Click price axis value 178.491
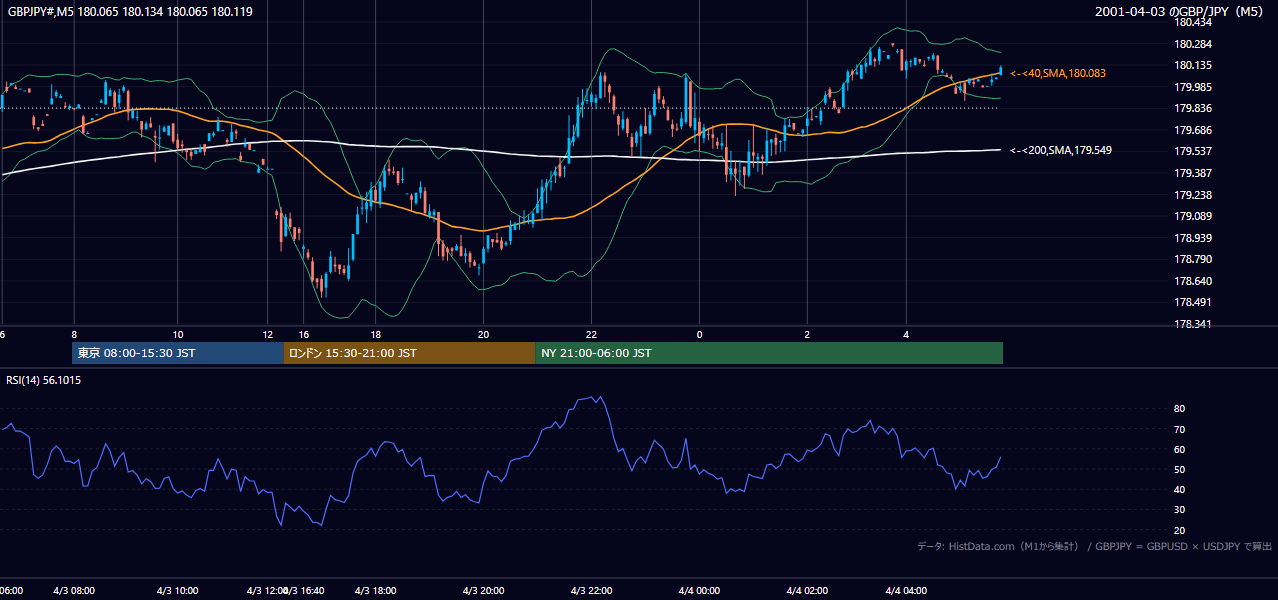Viewport: 1278px width, 600px height. 1194,302
